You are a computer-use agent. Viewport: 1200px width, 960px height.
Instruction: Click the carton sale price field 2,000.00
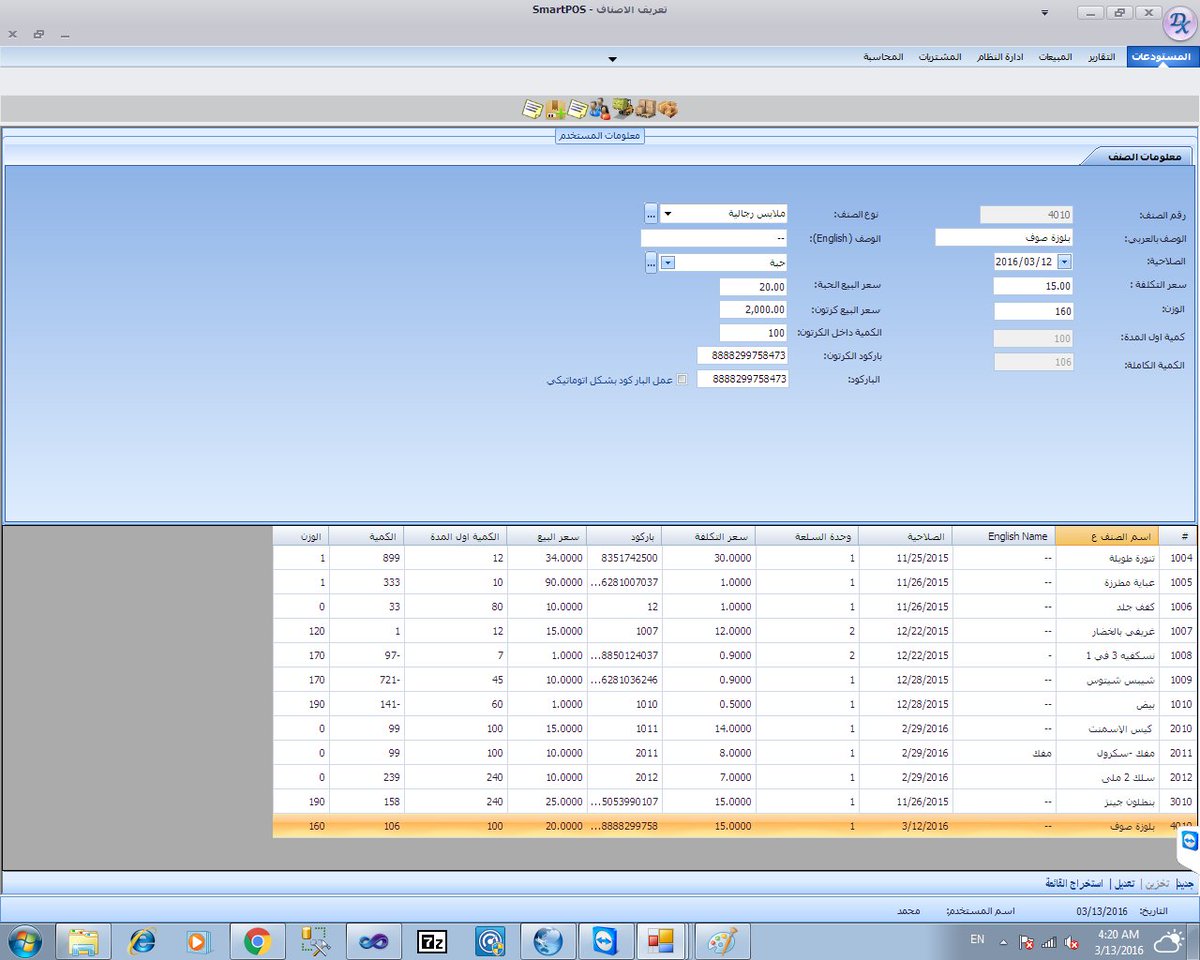[x=753, y=310]
